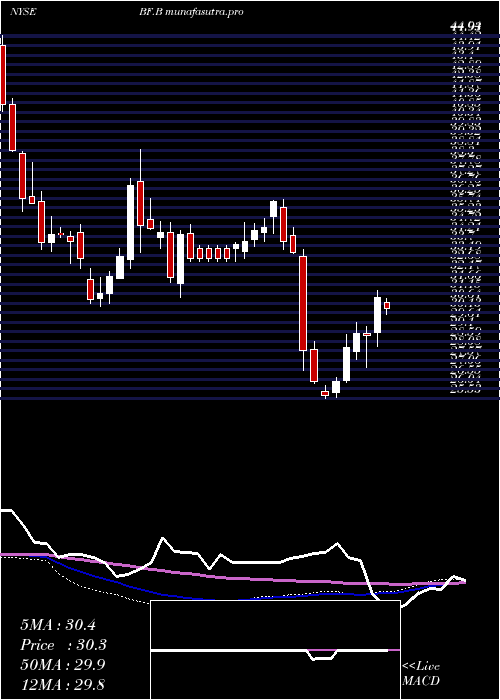Click the last small red candlestick
This screenshot has height=700, width=500.
[x=387, y=305]
